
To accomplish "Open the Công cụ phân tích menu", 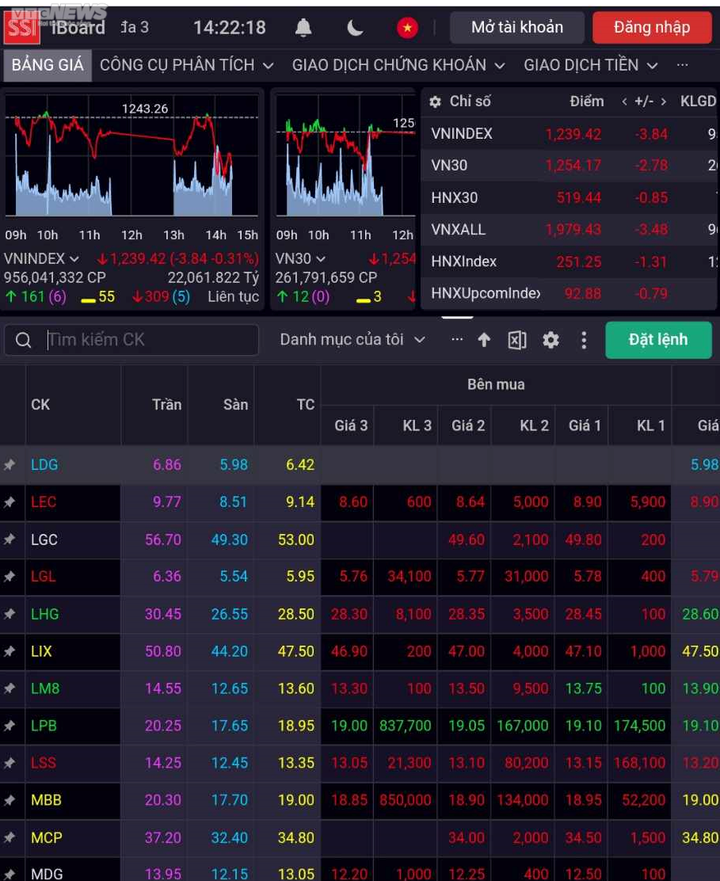I will click(186, 65).
